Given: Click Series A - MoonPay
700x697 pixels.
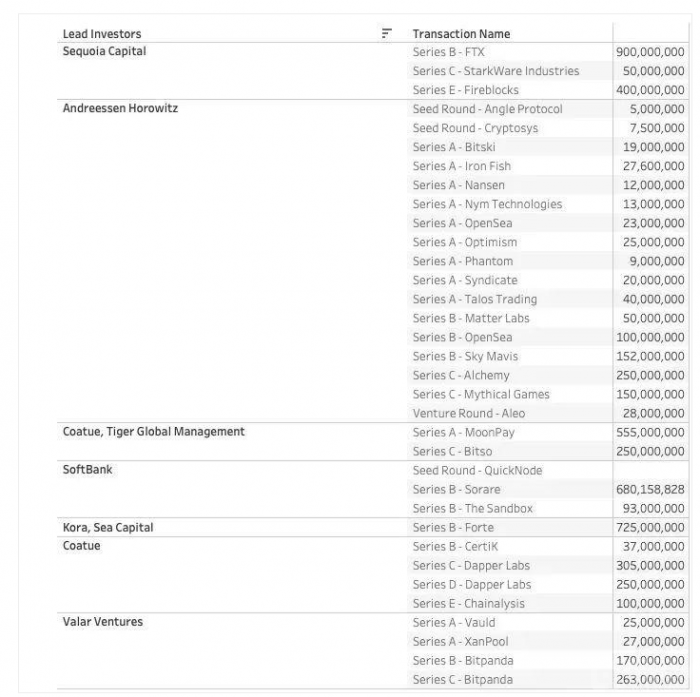Looking at the screenshot, I should [x=463, y=432].
